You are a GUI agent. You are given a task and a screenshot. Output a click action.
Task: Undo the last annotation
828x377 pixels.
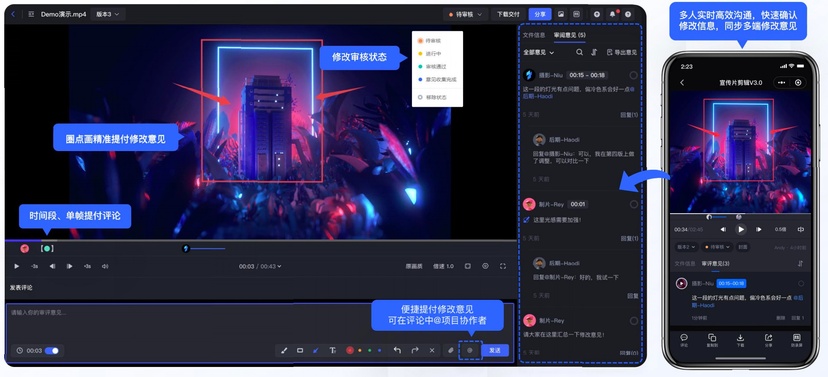pyautogui.click(x=397, y=351)
